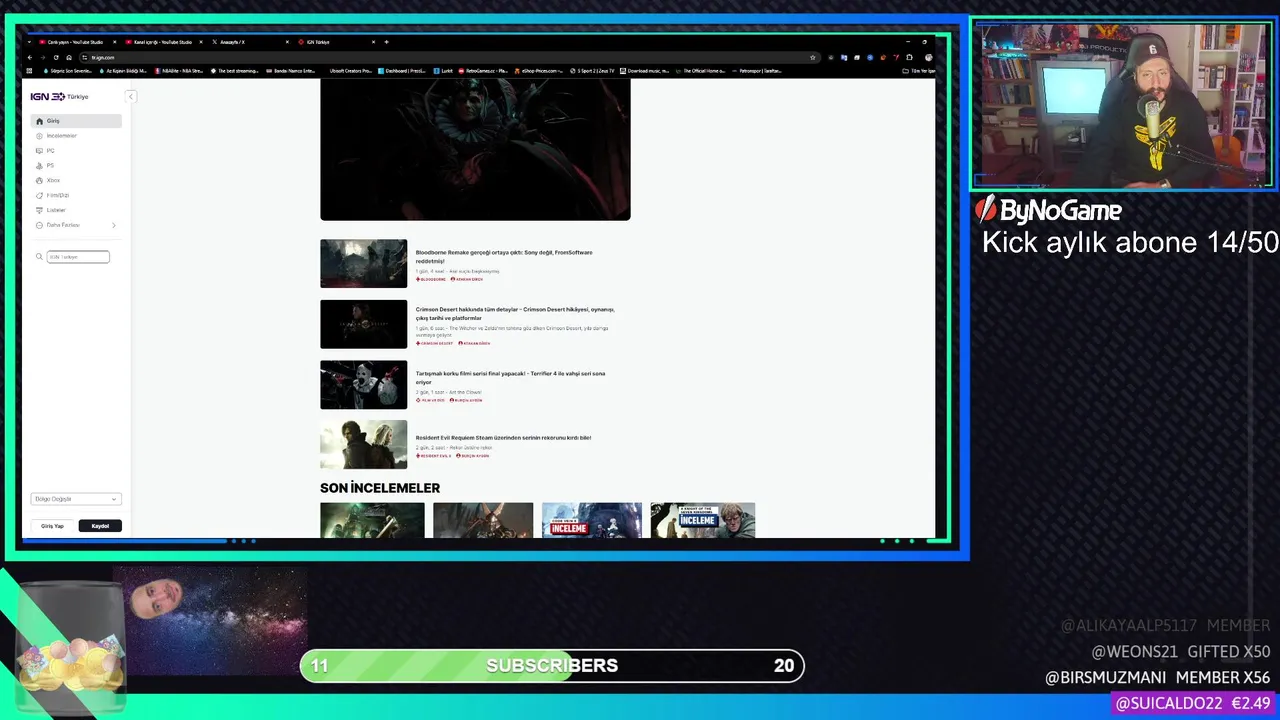This screenshot has height=720, width=1280.
Task: Bookmark the page with the star icon
Action: (x=813, y=57)
